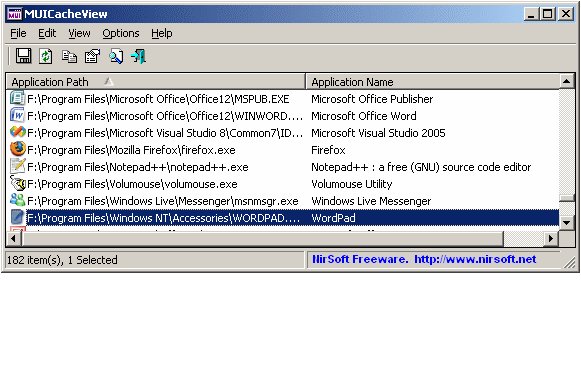Click the Exit toolbar icon
The image size is (581, 381).
(x=138, y=56)
